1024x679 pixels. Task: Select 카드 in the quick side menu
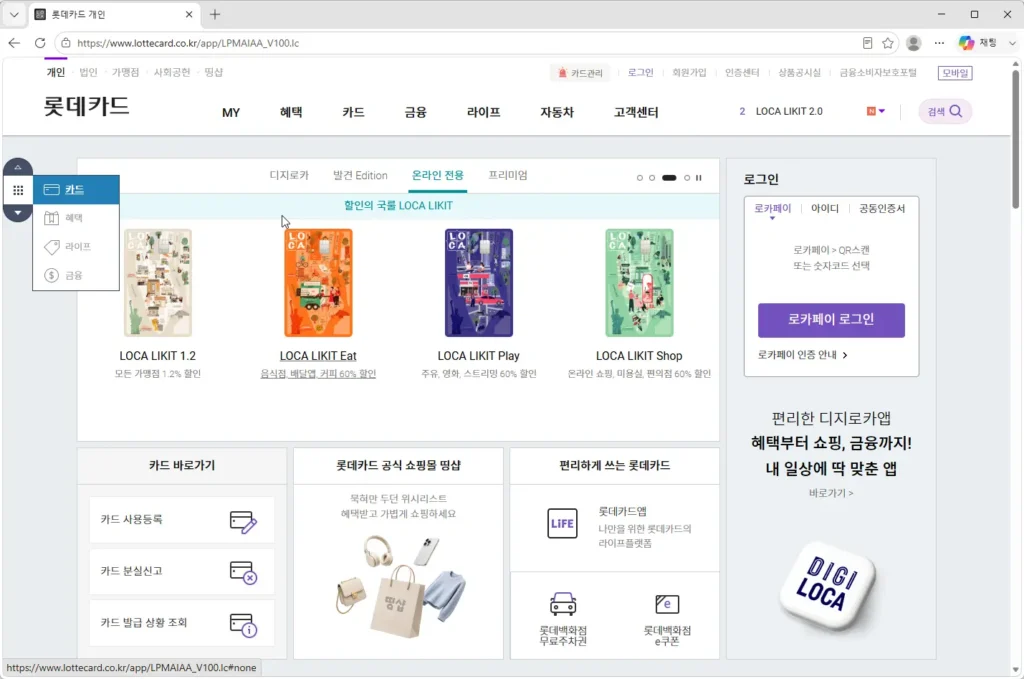click(76, 189)
